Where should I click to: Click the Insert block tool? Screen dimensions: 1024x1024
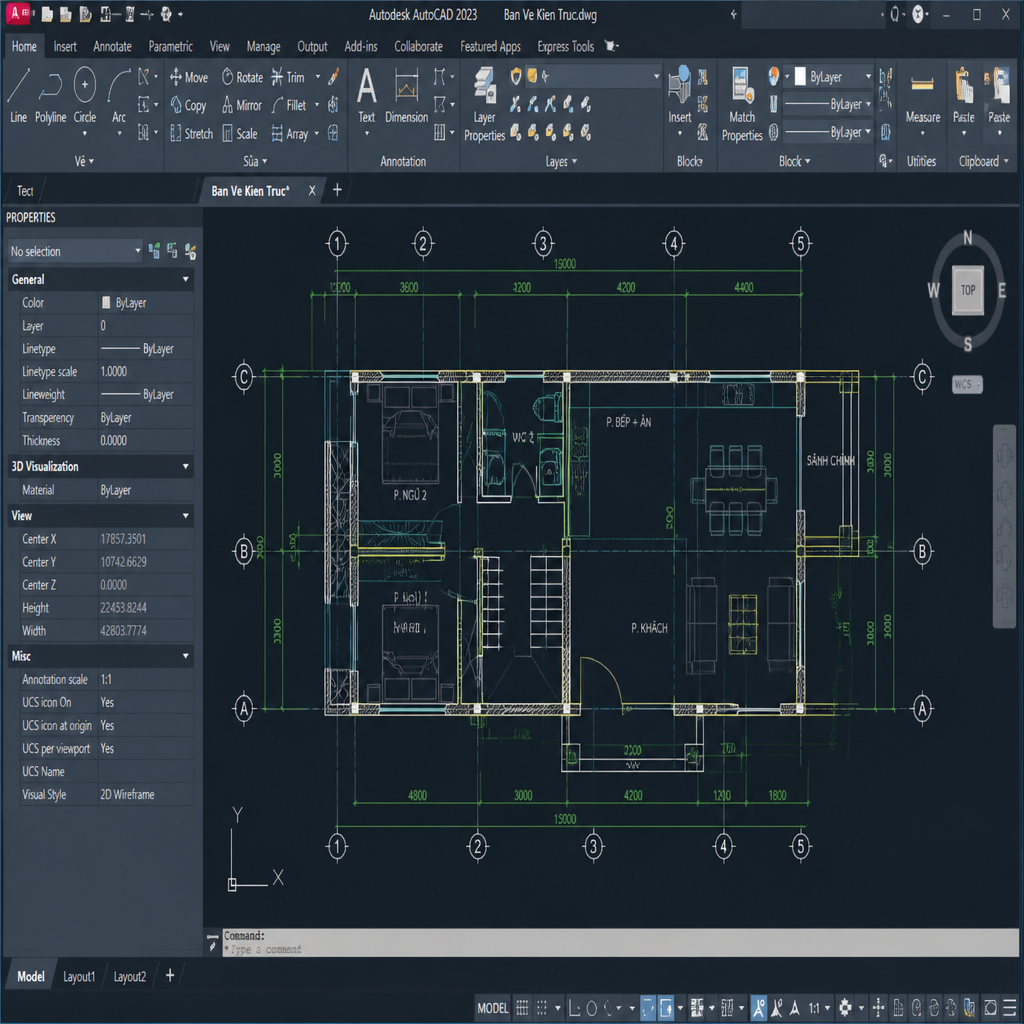point(679,95)
